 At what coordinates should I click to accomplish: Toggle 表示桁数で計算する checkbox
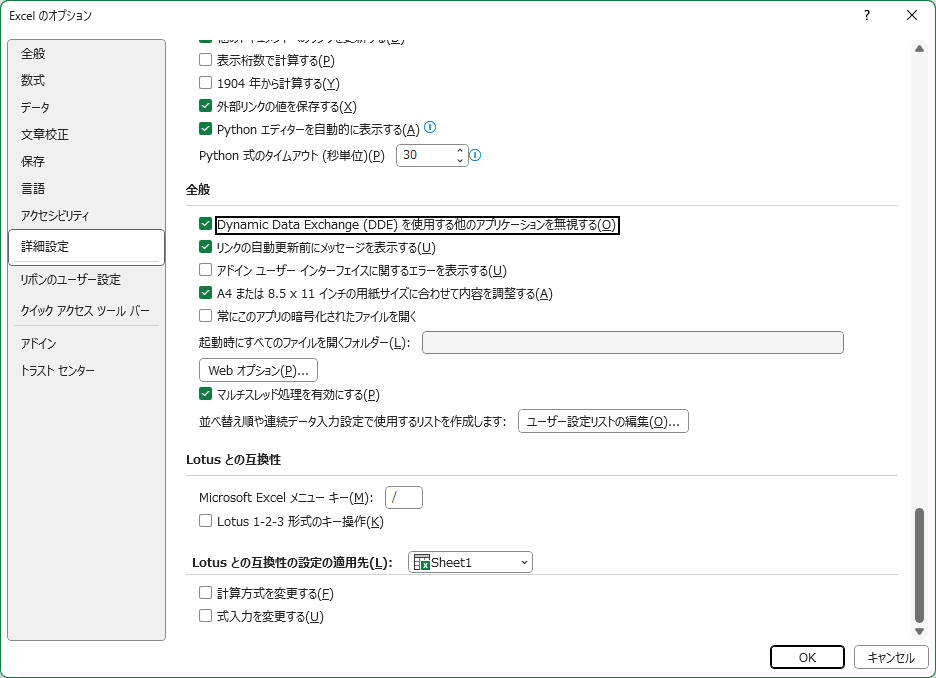(x=205, y=60)
